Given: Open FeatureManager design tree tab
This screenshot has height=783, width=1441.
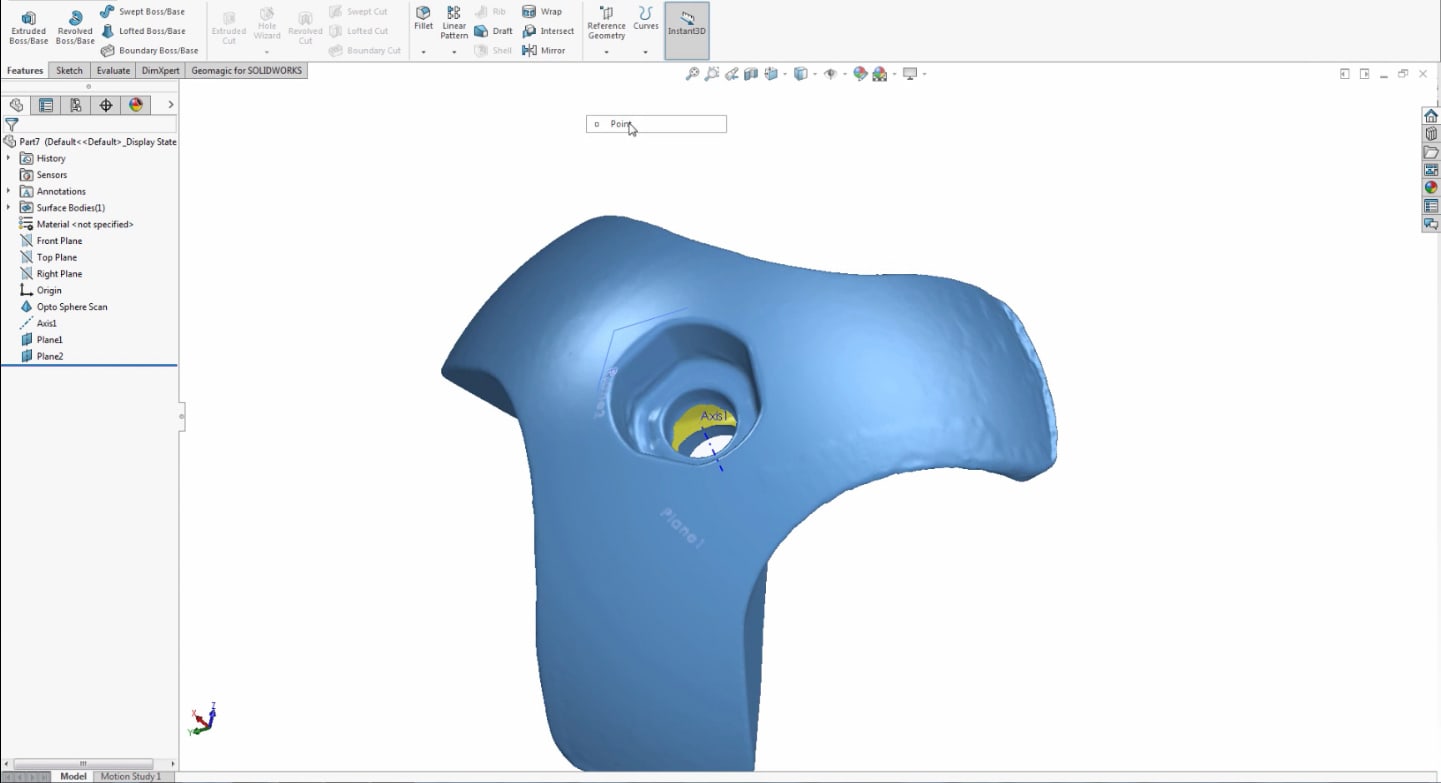Looking at the screenshot, I should tap(16, 105).
